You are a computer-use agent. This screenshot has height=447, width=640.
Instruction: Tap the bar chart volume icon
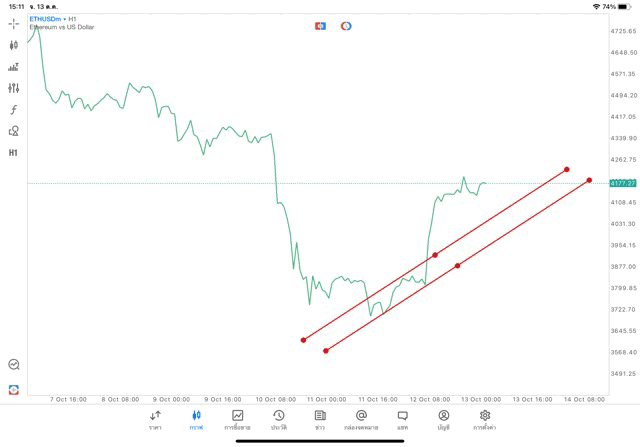(14, 67)
